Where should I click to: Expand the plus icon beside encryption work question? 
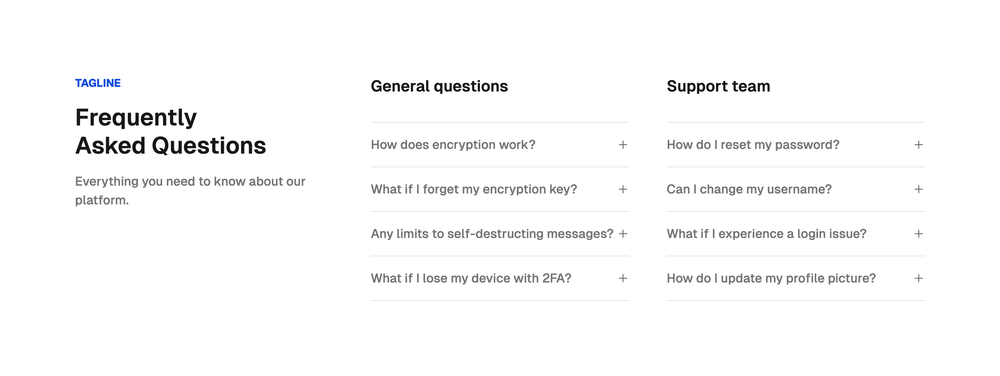[623, 145]
